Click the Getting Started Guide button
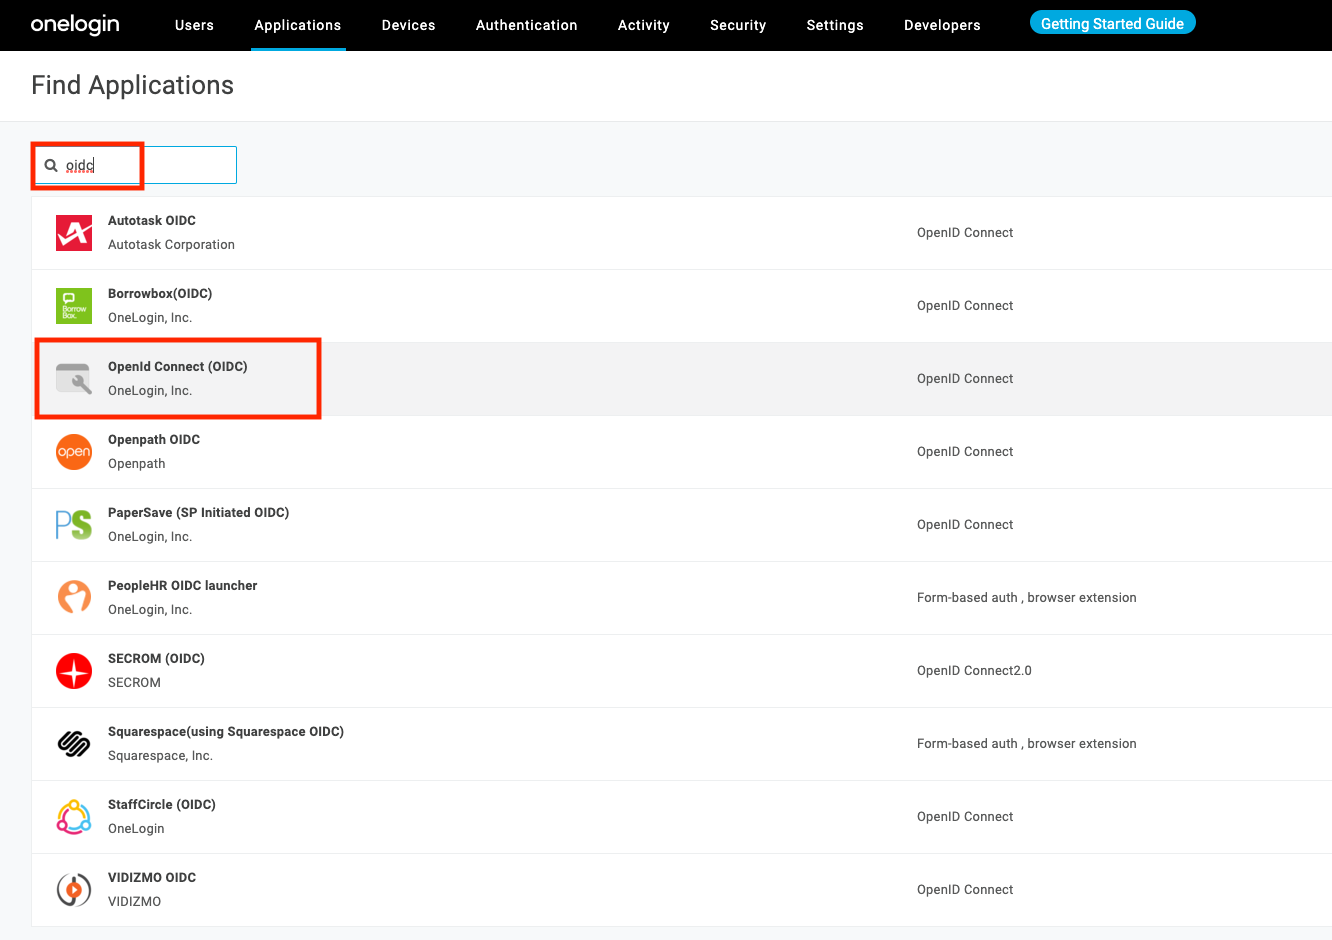Image resolution: width=1332 pixels, height=940 pixels. 1112,23
